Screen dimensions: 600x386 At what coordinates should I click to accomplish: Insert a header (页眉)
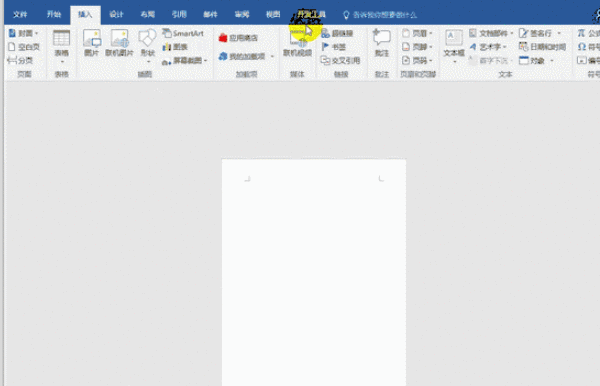(417, 33)
